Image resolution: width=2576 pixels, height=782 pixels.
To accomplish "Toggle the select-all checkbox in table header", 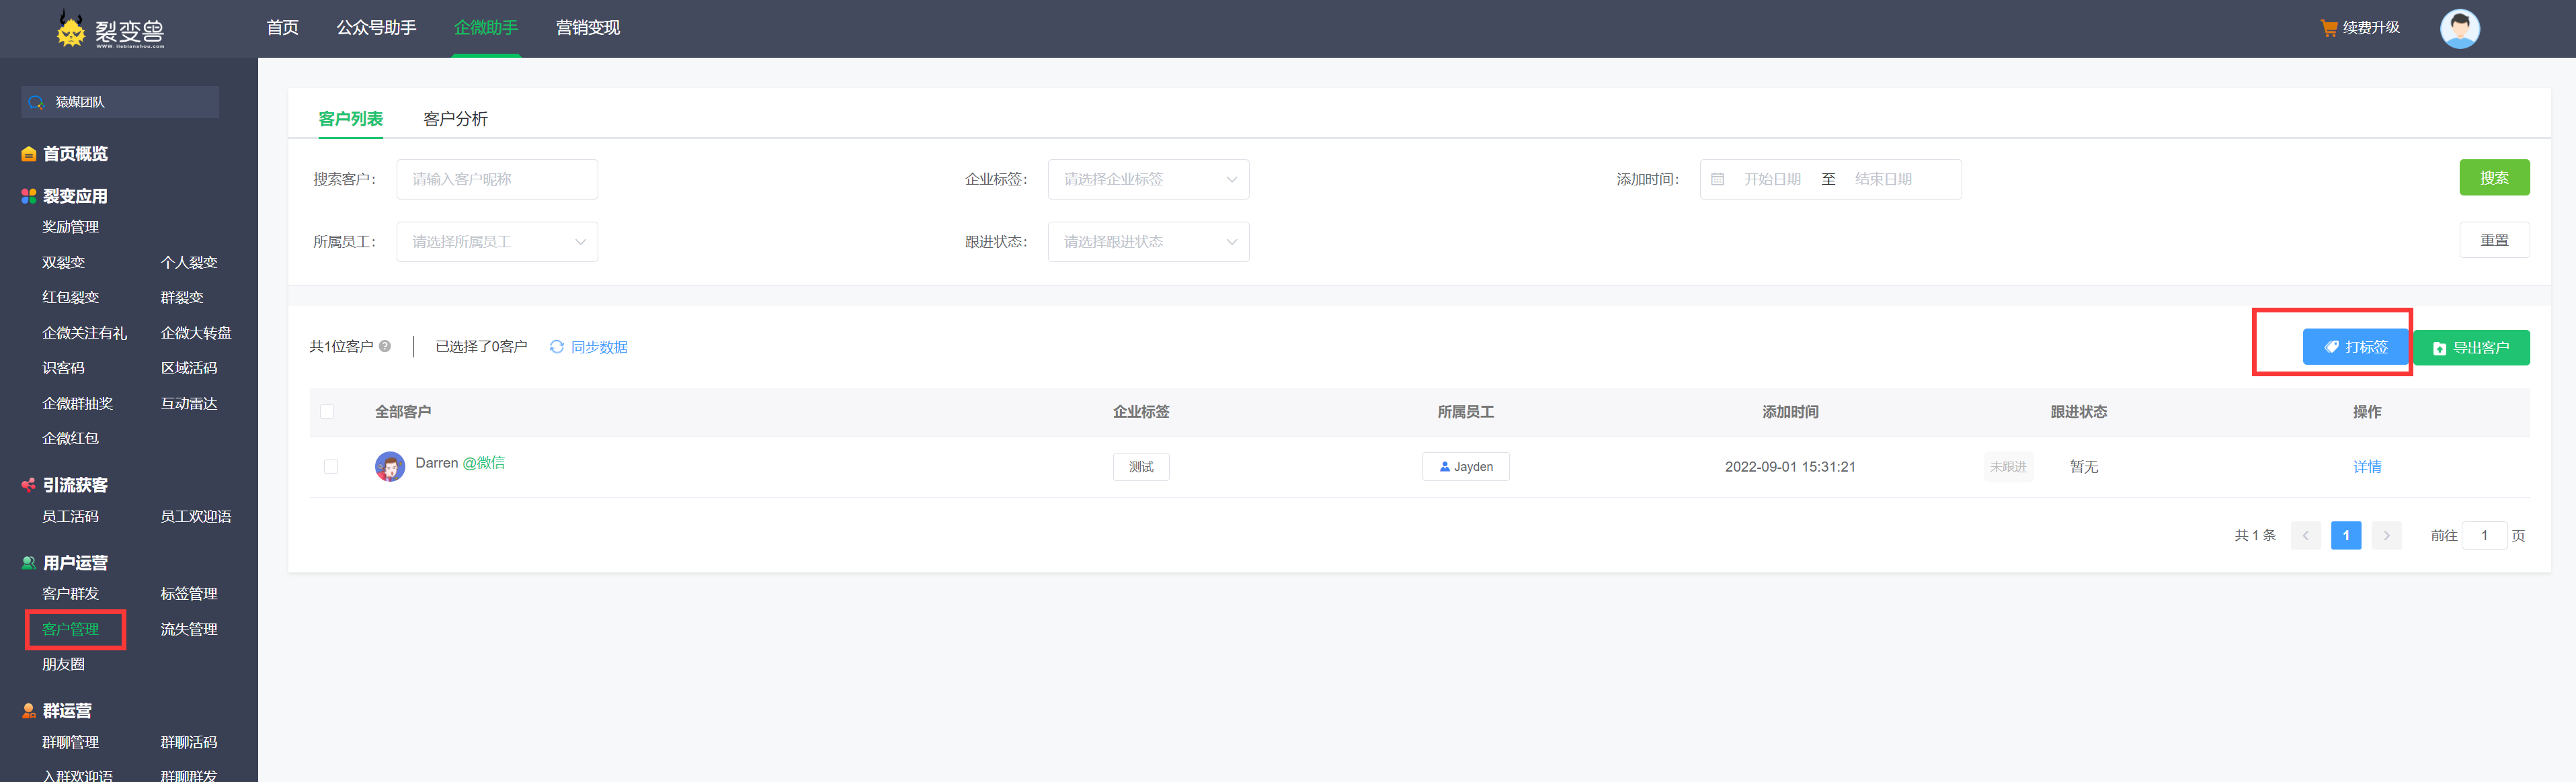I will click(x=327, y=411).
